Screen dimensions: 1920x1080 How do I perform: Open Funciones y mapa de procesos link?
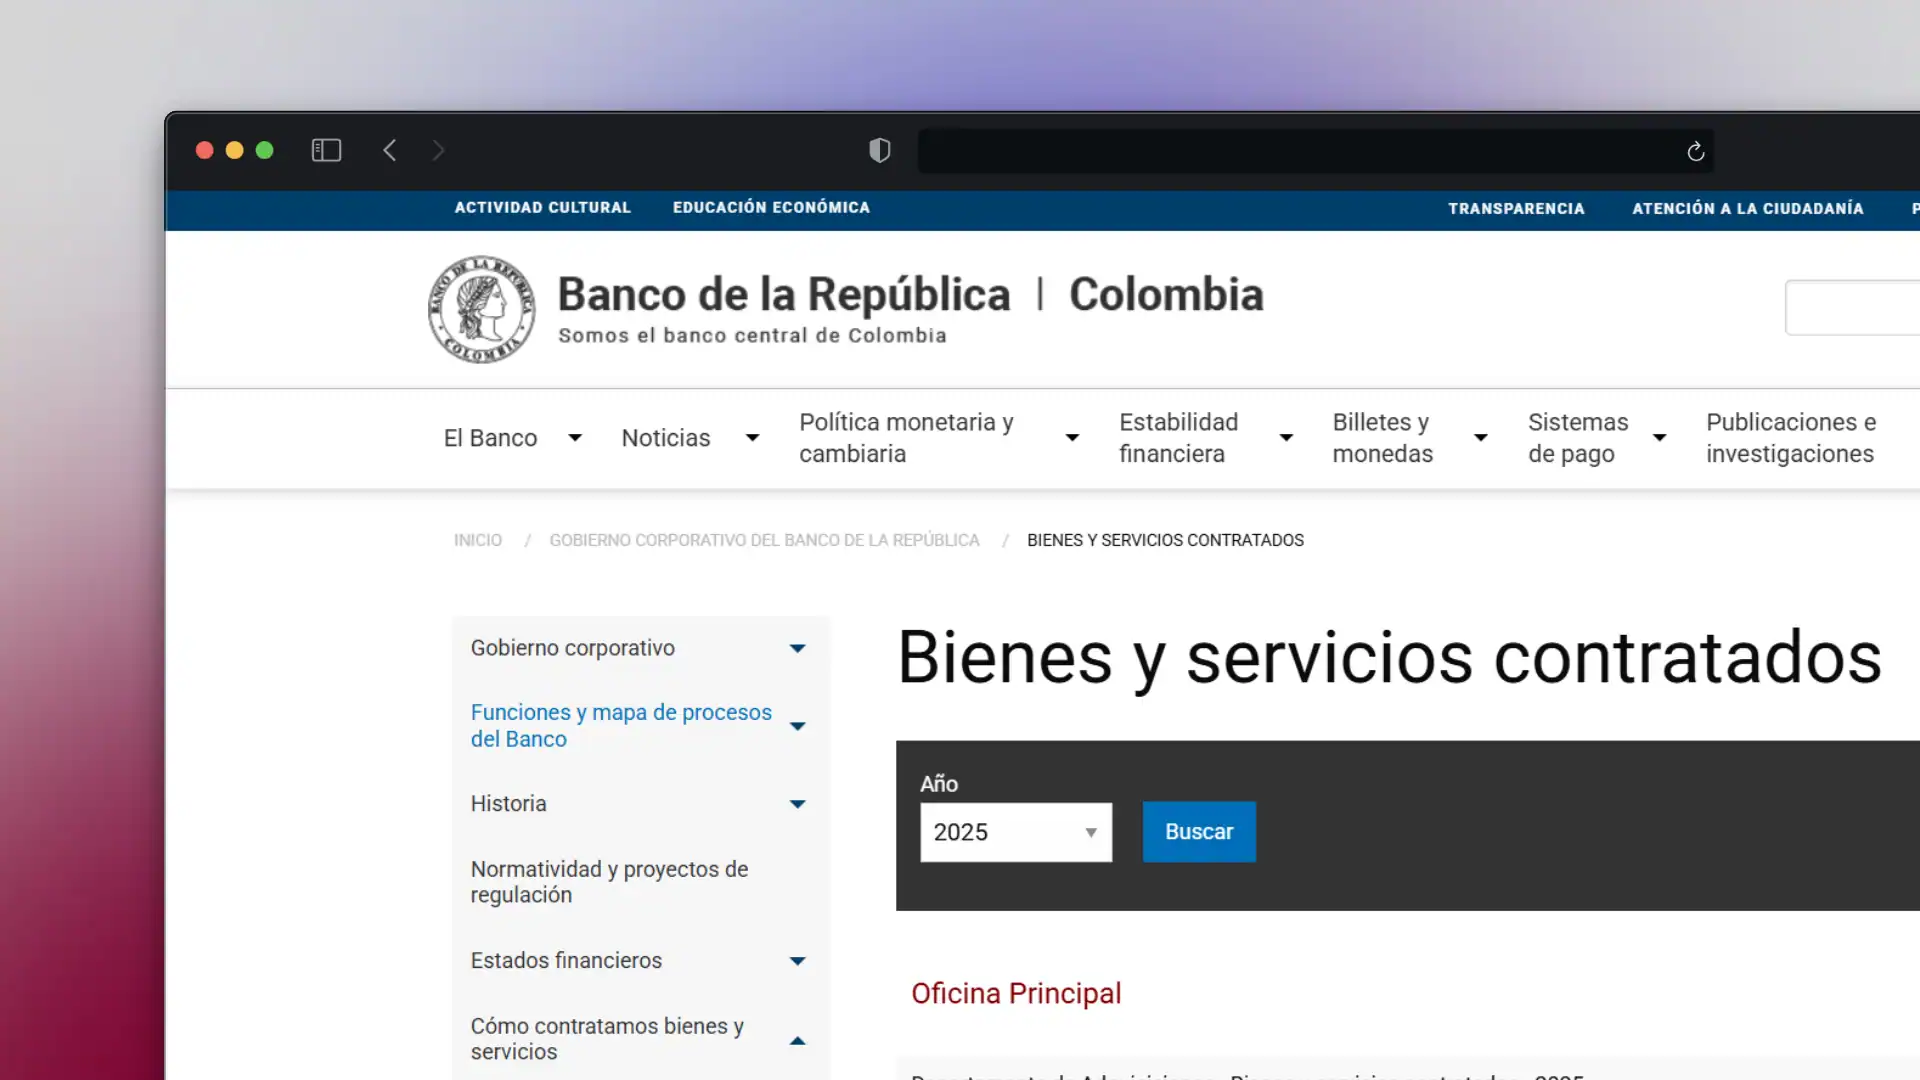coord(621,725)
